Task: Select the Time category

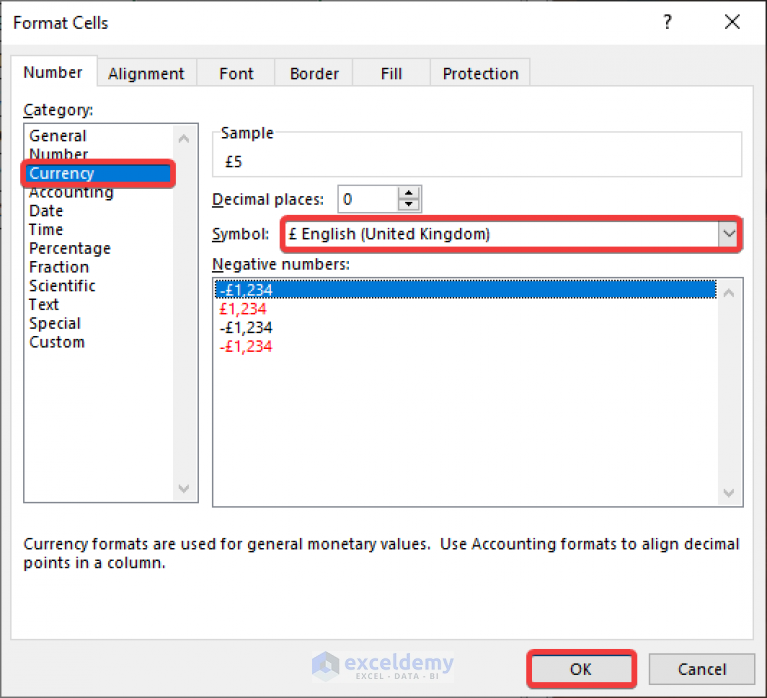Action: click(x=100, y=229)
